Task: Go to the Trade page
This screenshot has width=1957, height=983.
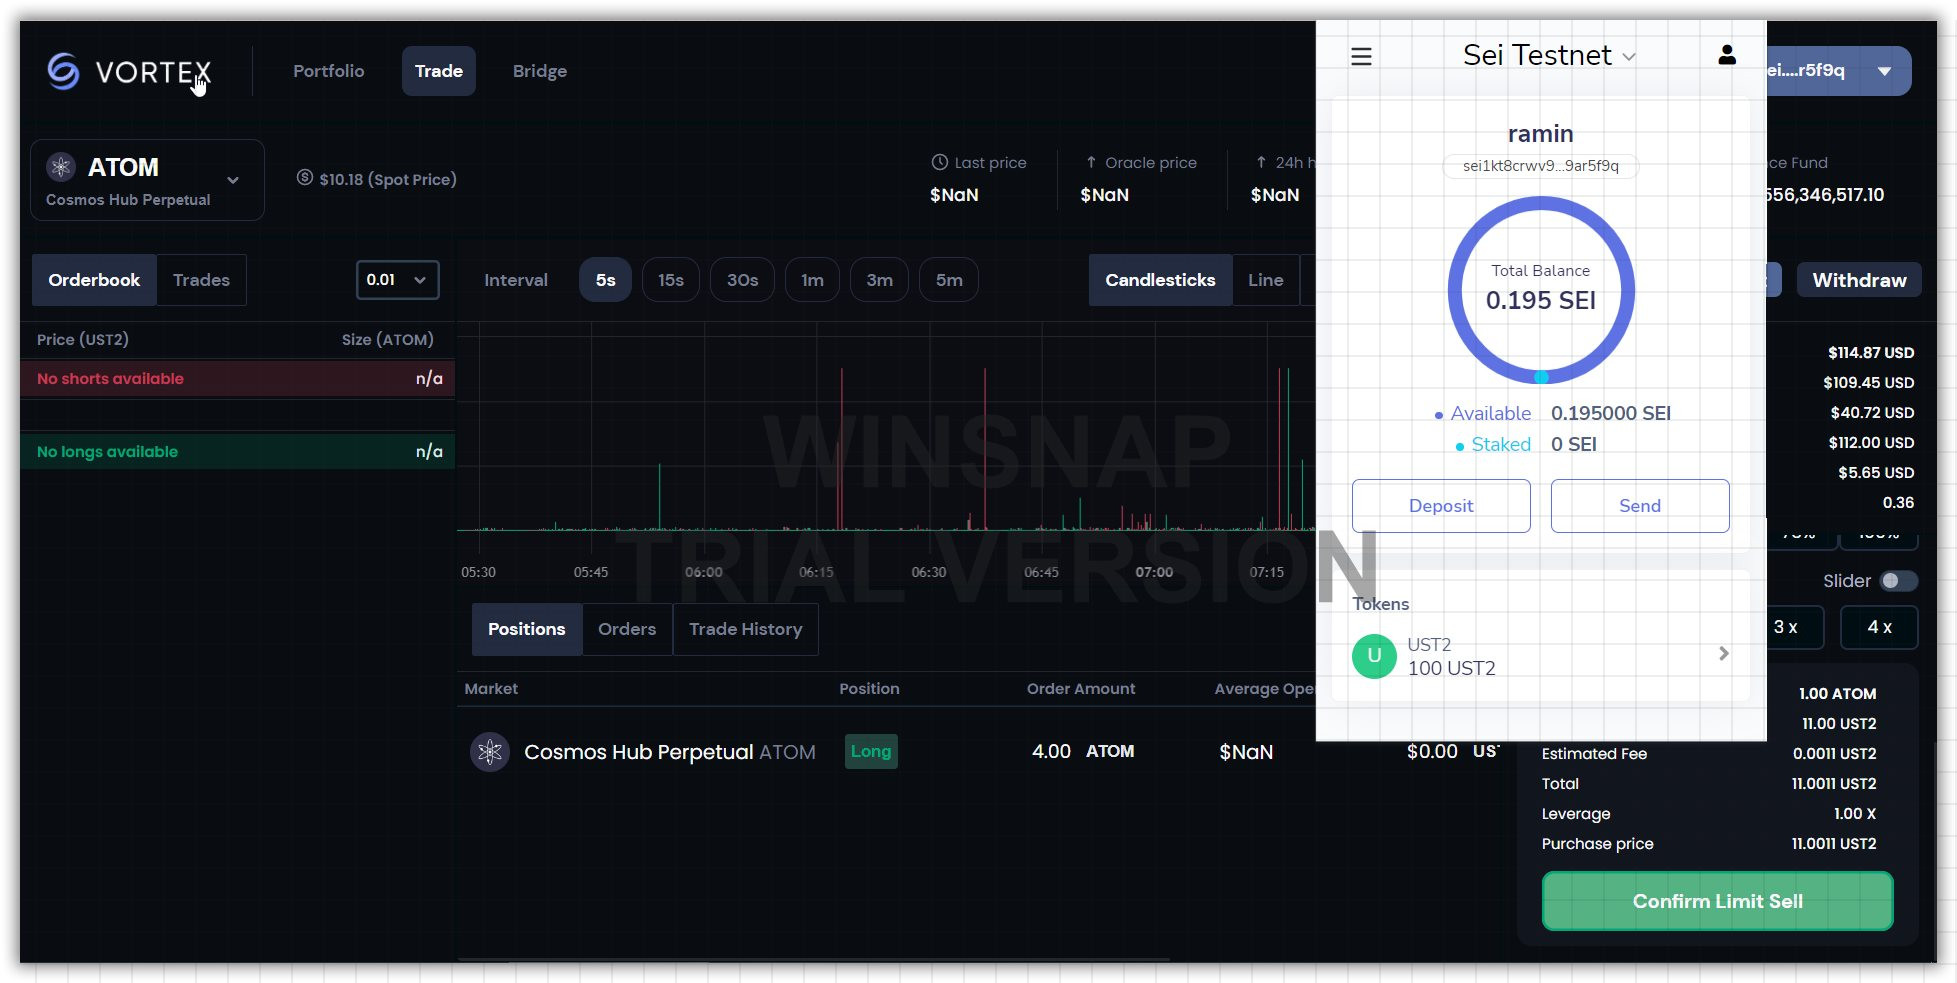Action: 439,71
